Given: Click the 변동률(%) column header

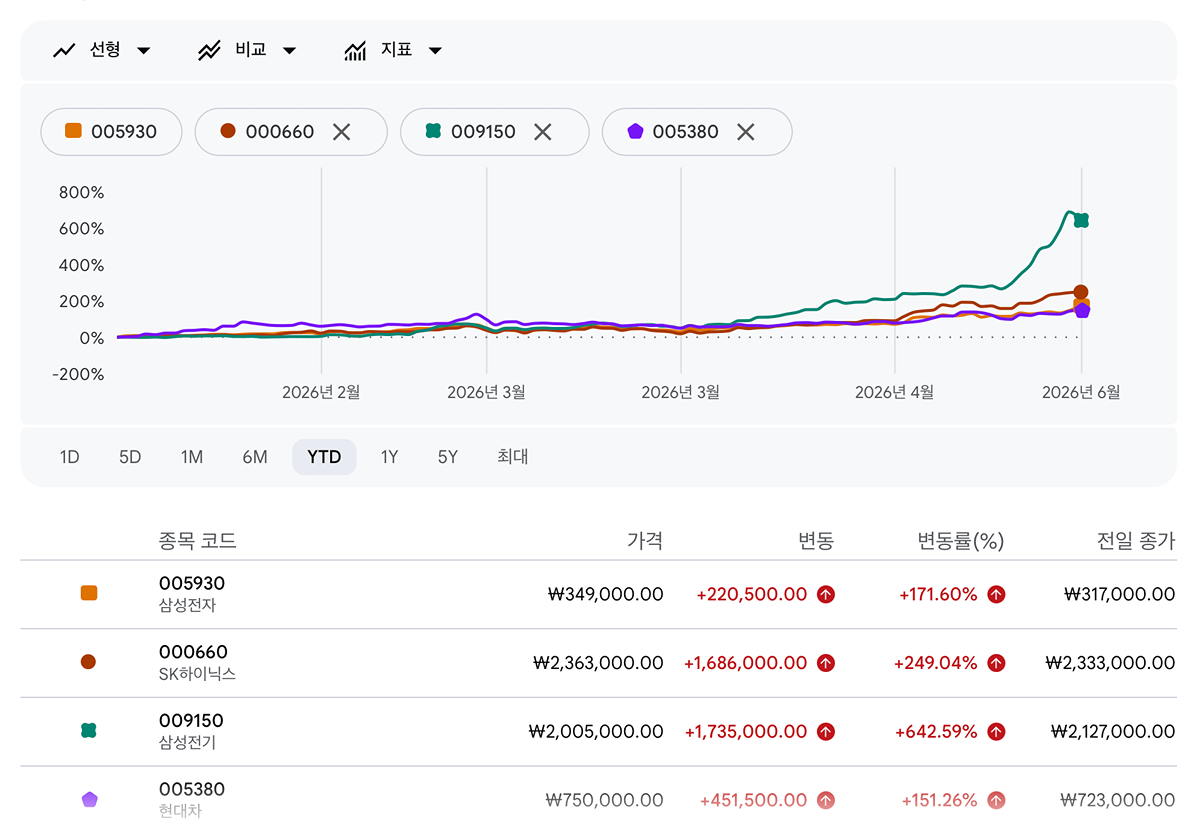Looking at the screenshot, I should click(961, 541).
